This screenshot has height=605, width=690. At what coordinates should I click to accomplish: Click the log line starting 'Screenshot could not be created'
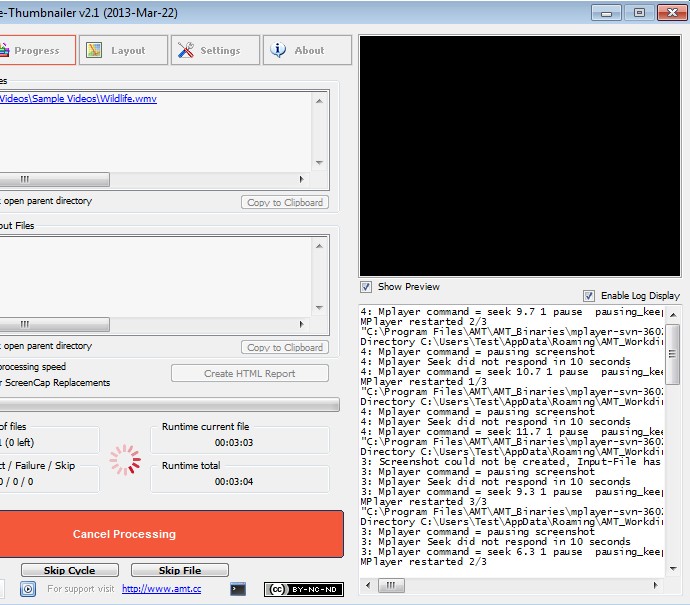point(510,462)
